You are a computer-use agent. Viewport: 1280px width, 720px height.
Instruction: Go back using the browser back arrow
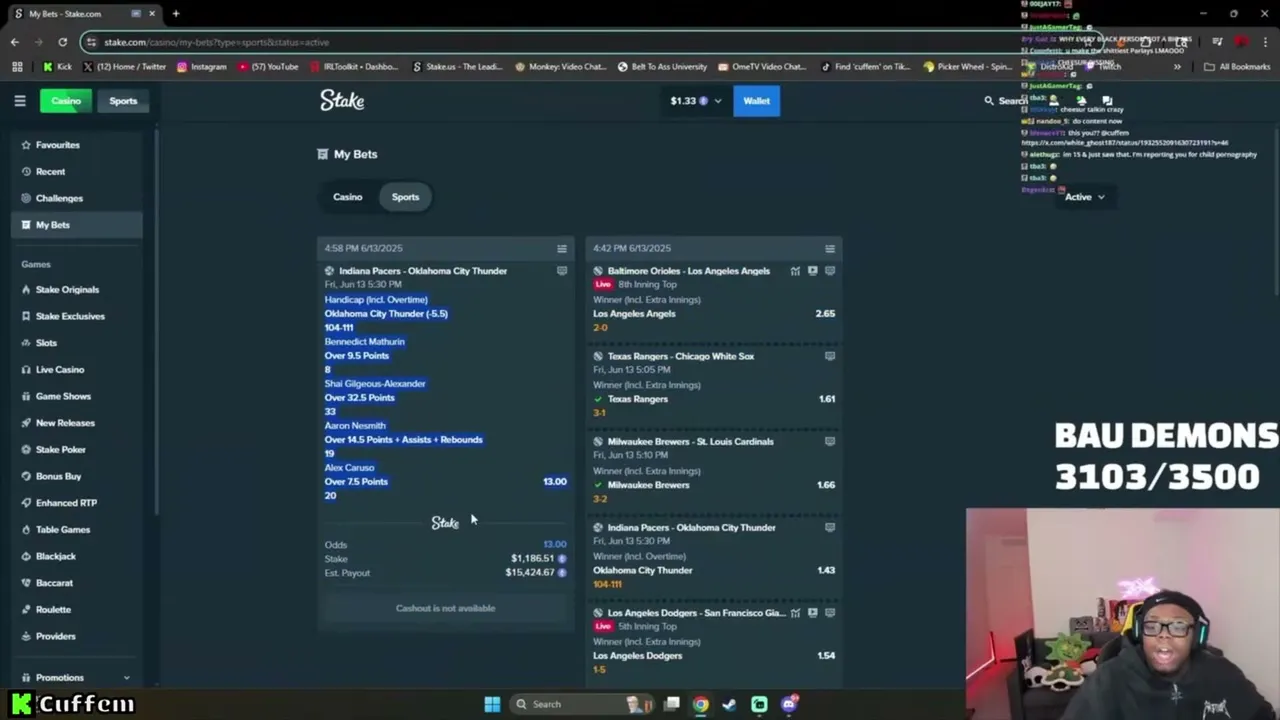pyautogui.click(x=14, y=42)
